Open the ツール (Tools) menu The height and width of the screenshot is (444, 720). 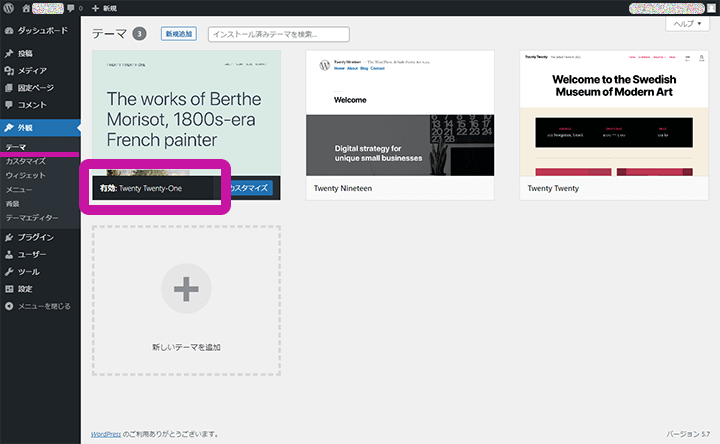28,271
